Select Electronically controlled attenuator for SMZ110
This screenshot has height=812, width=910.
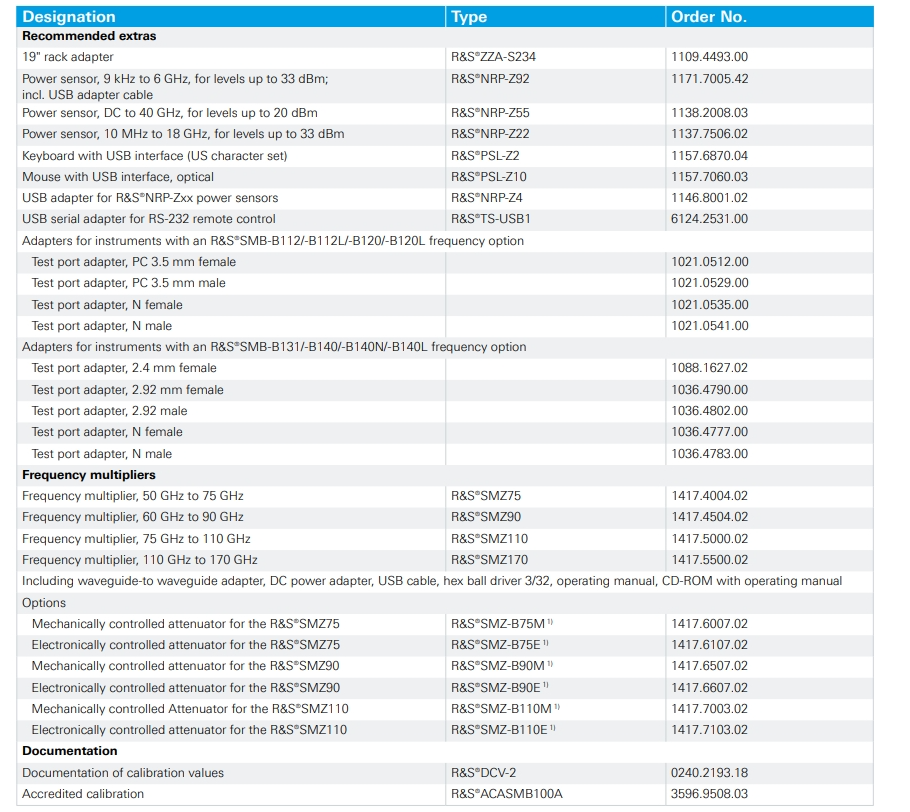tap(189, 730)
